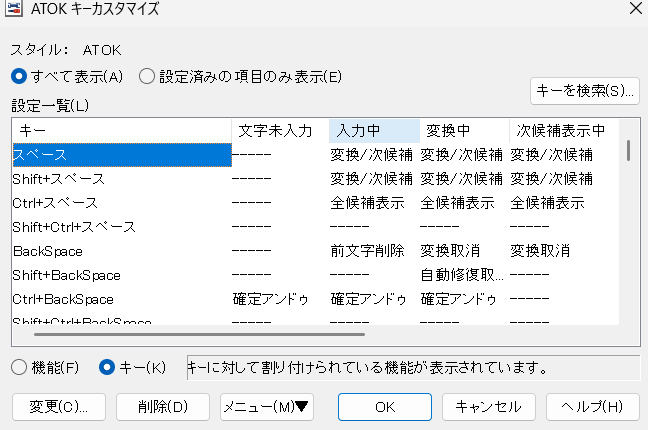
Task: Click the horizontal scrollbar of settings list
Action: click(199, 334)
